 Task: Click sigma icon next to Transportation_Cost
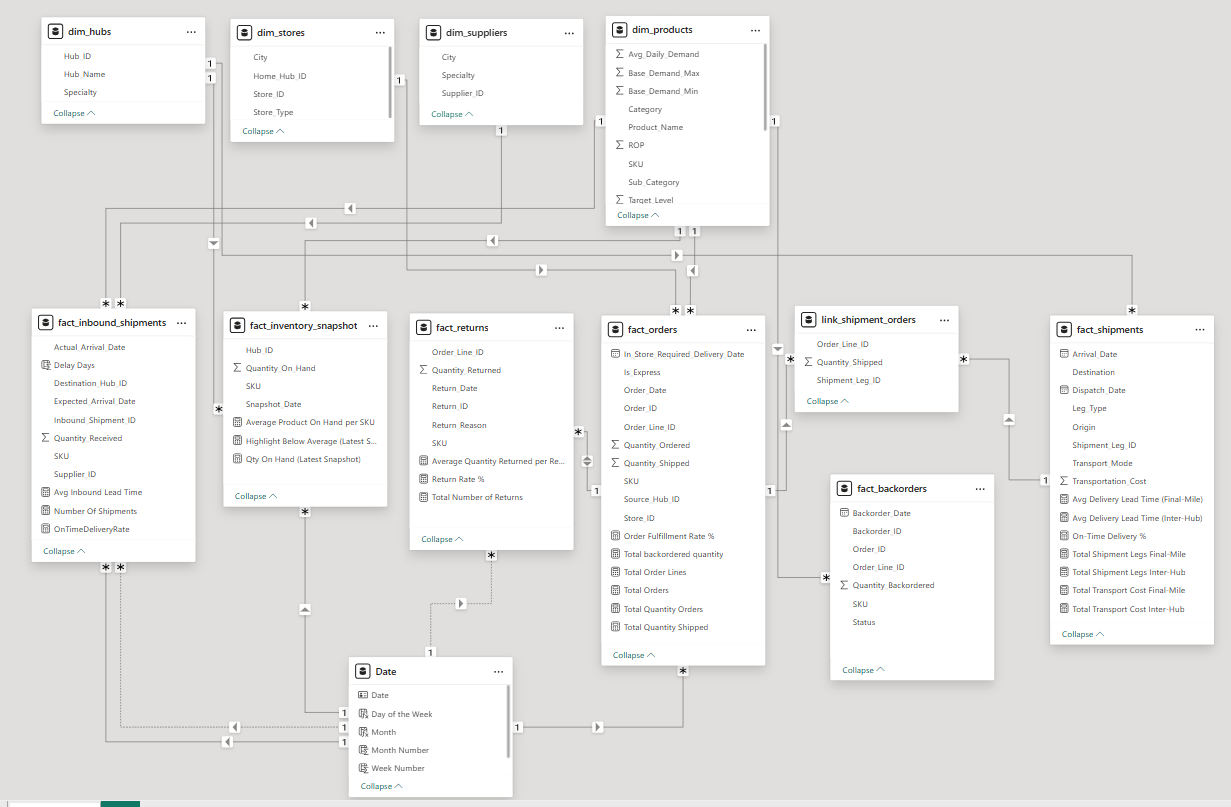click(1063, 481)
